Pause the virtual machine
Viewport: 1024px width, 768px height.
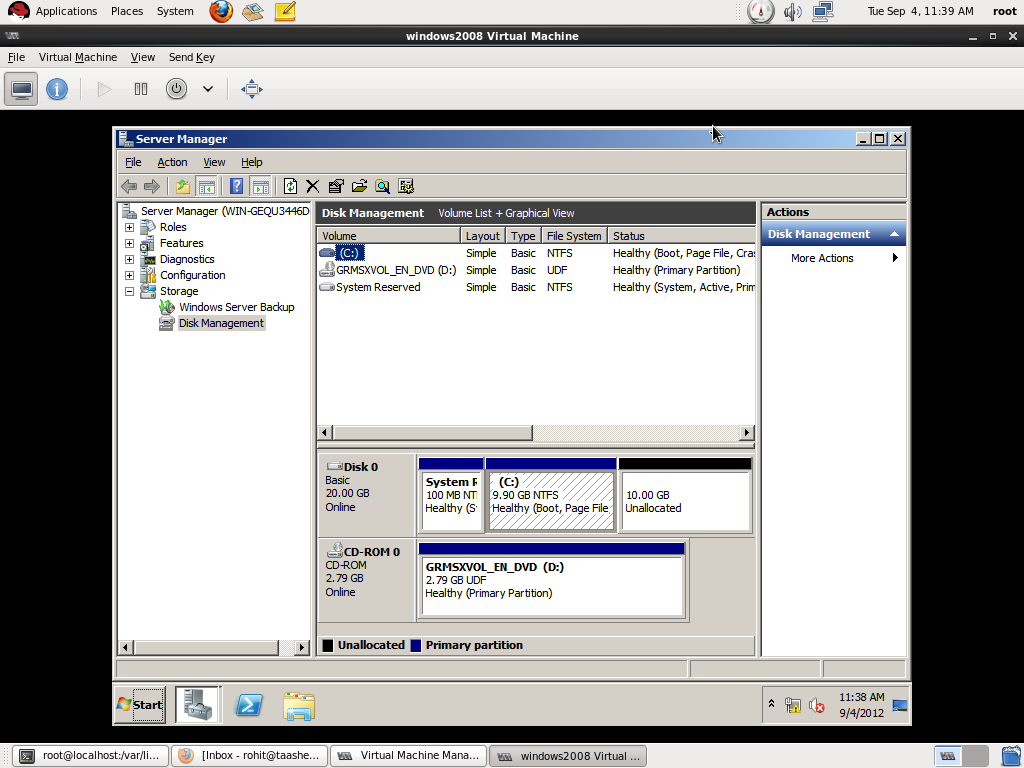point(141,89)
